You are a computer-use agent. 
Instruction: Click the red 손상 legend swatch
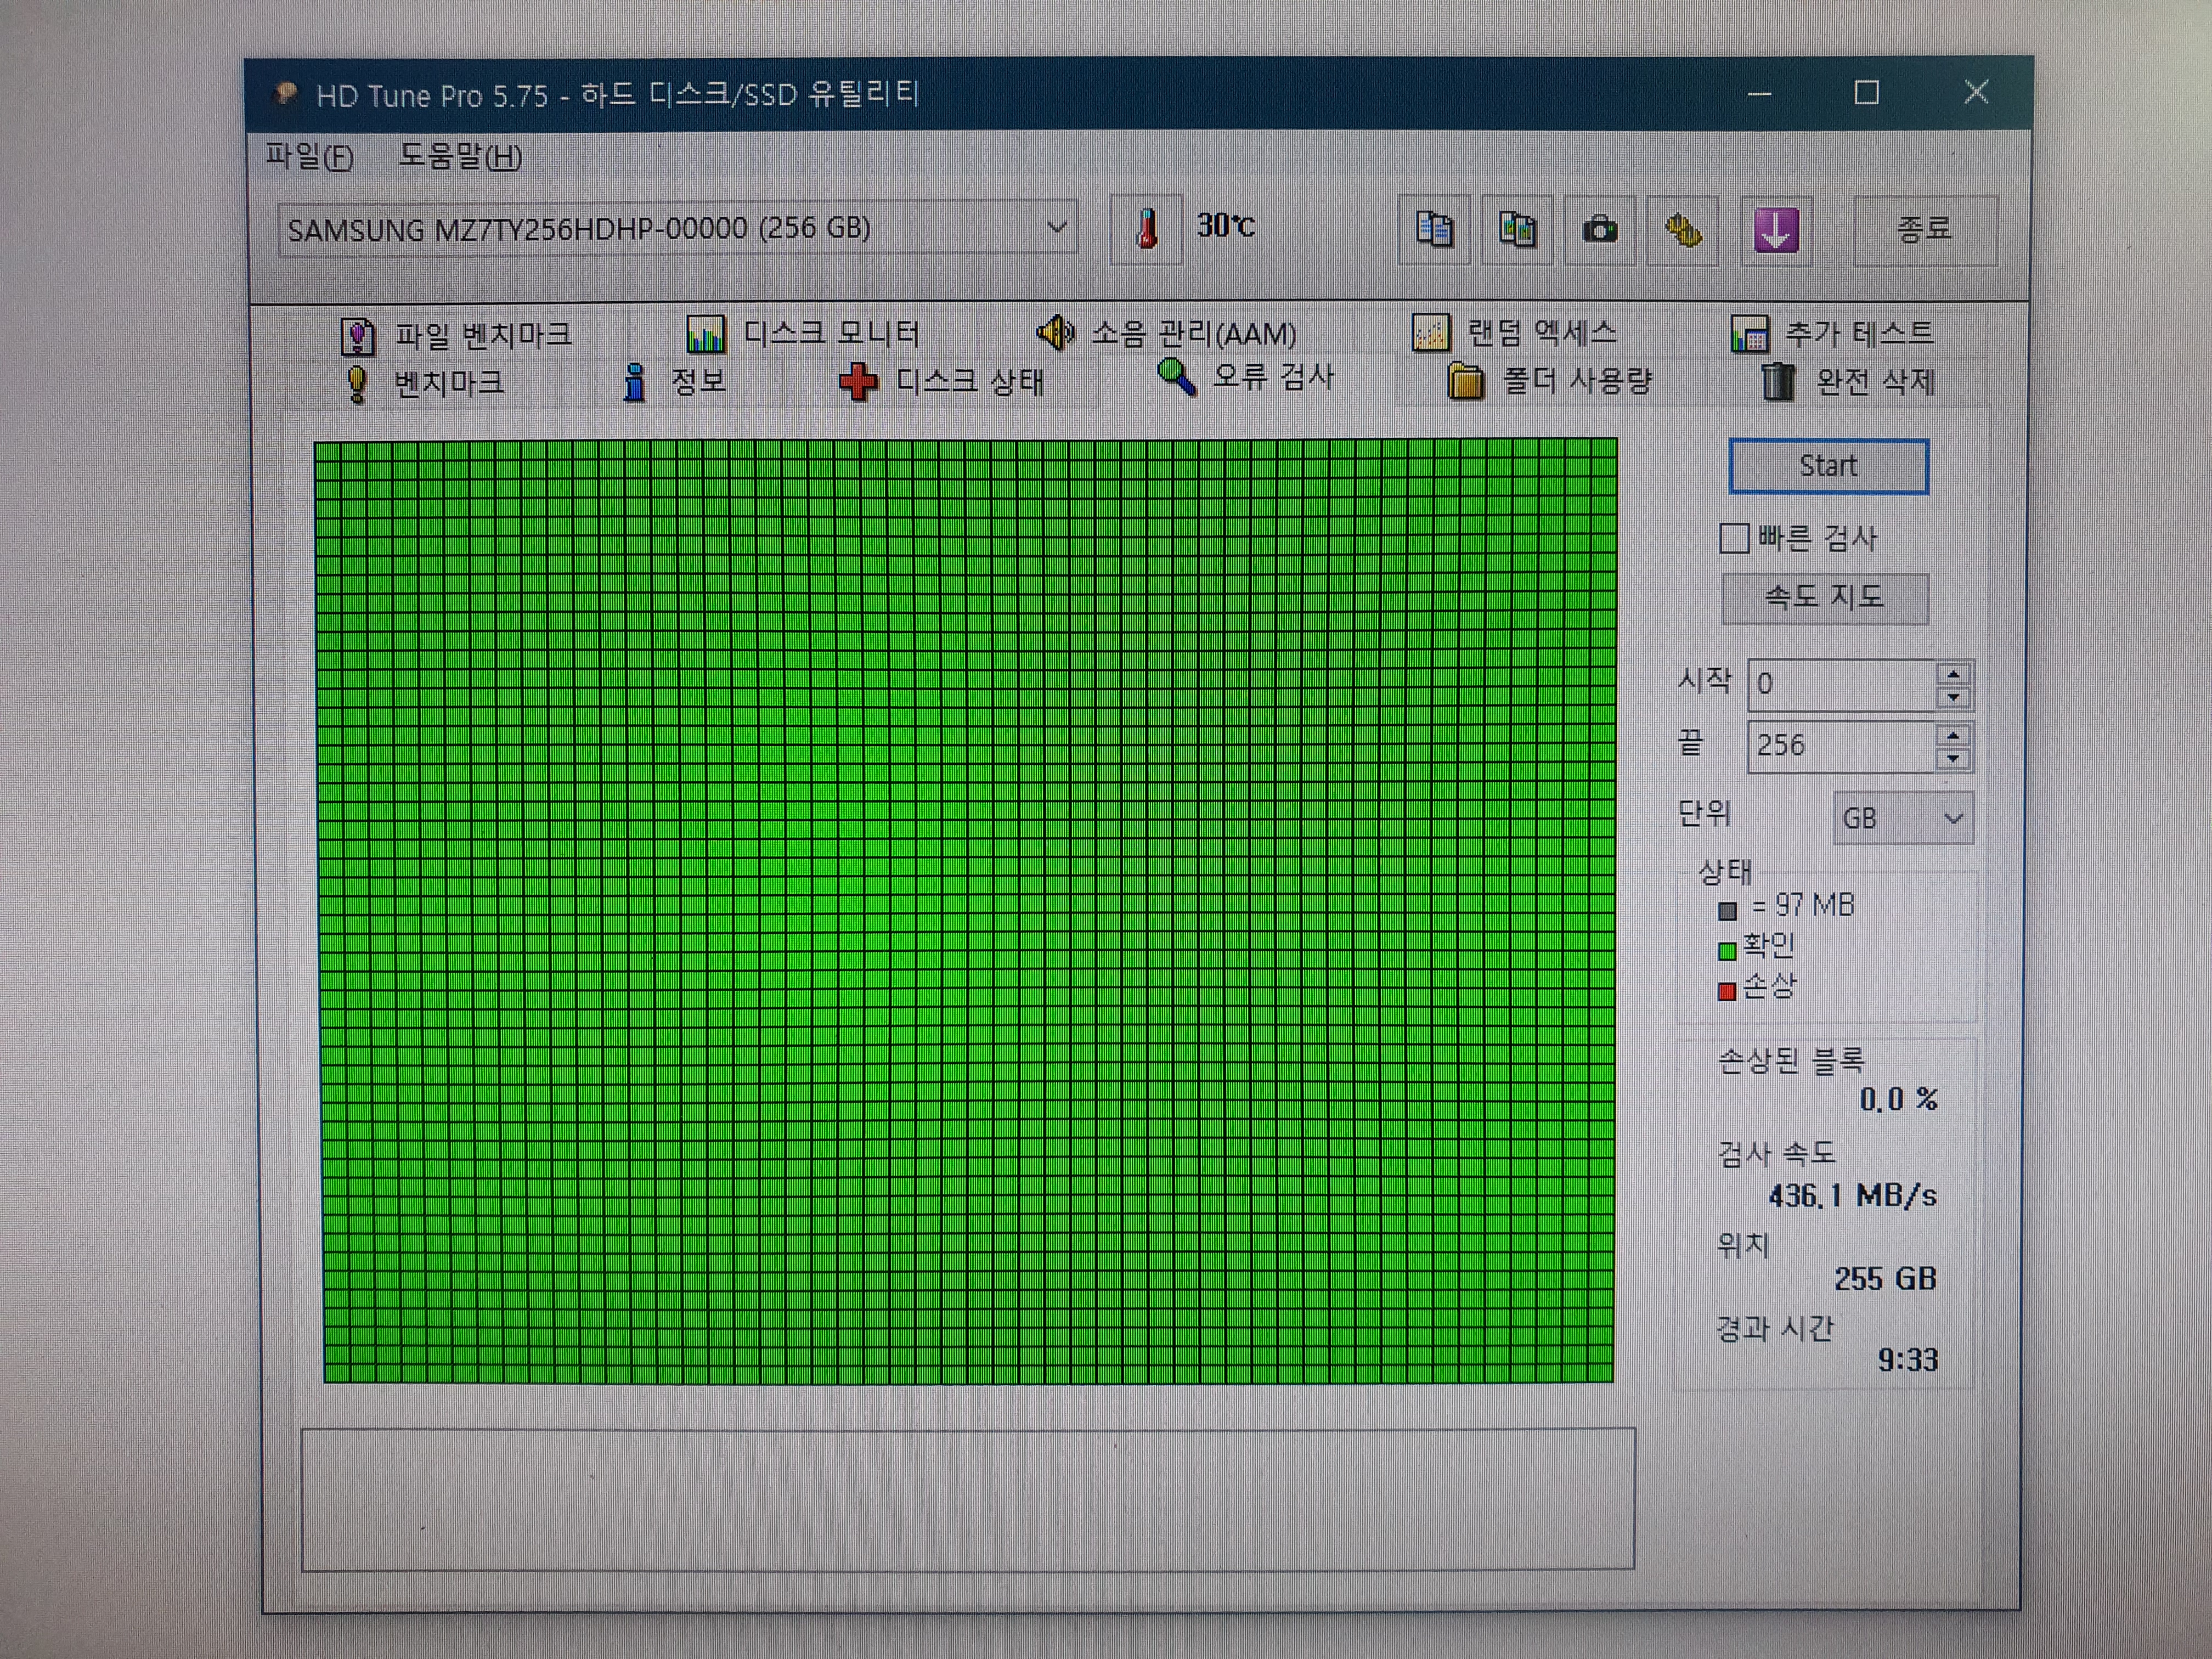1727,992
